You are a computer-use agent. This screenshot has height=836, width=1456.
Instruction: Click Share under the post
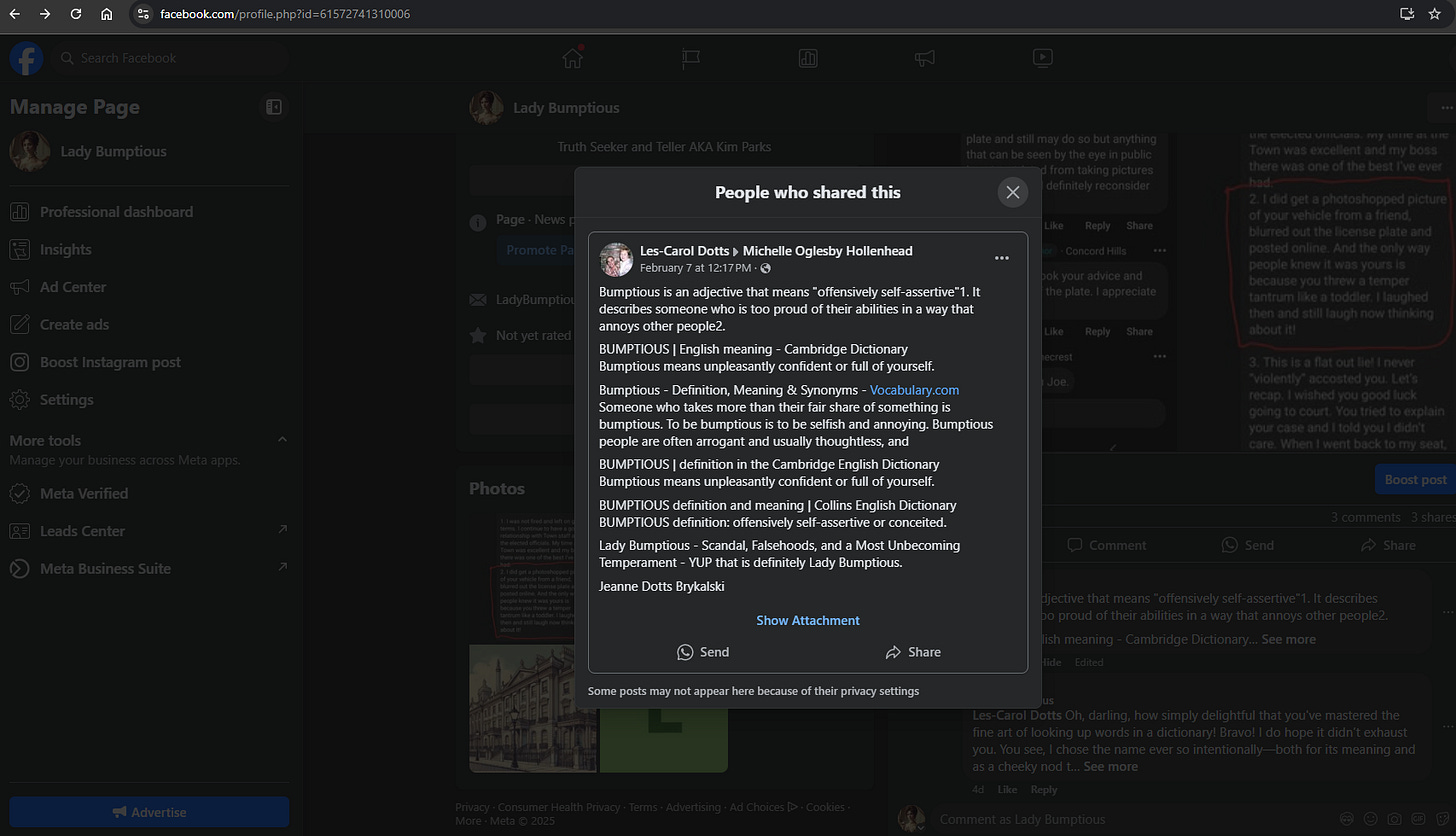tap(1387, 545)
